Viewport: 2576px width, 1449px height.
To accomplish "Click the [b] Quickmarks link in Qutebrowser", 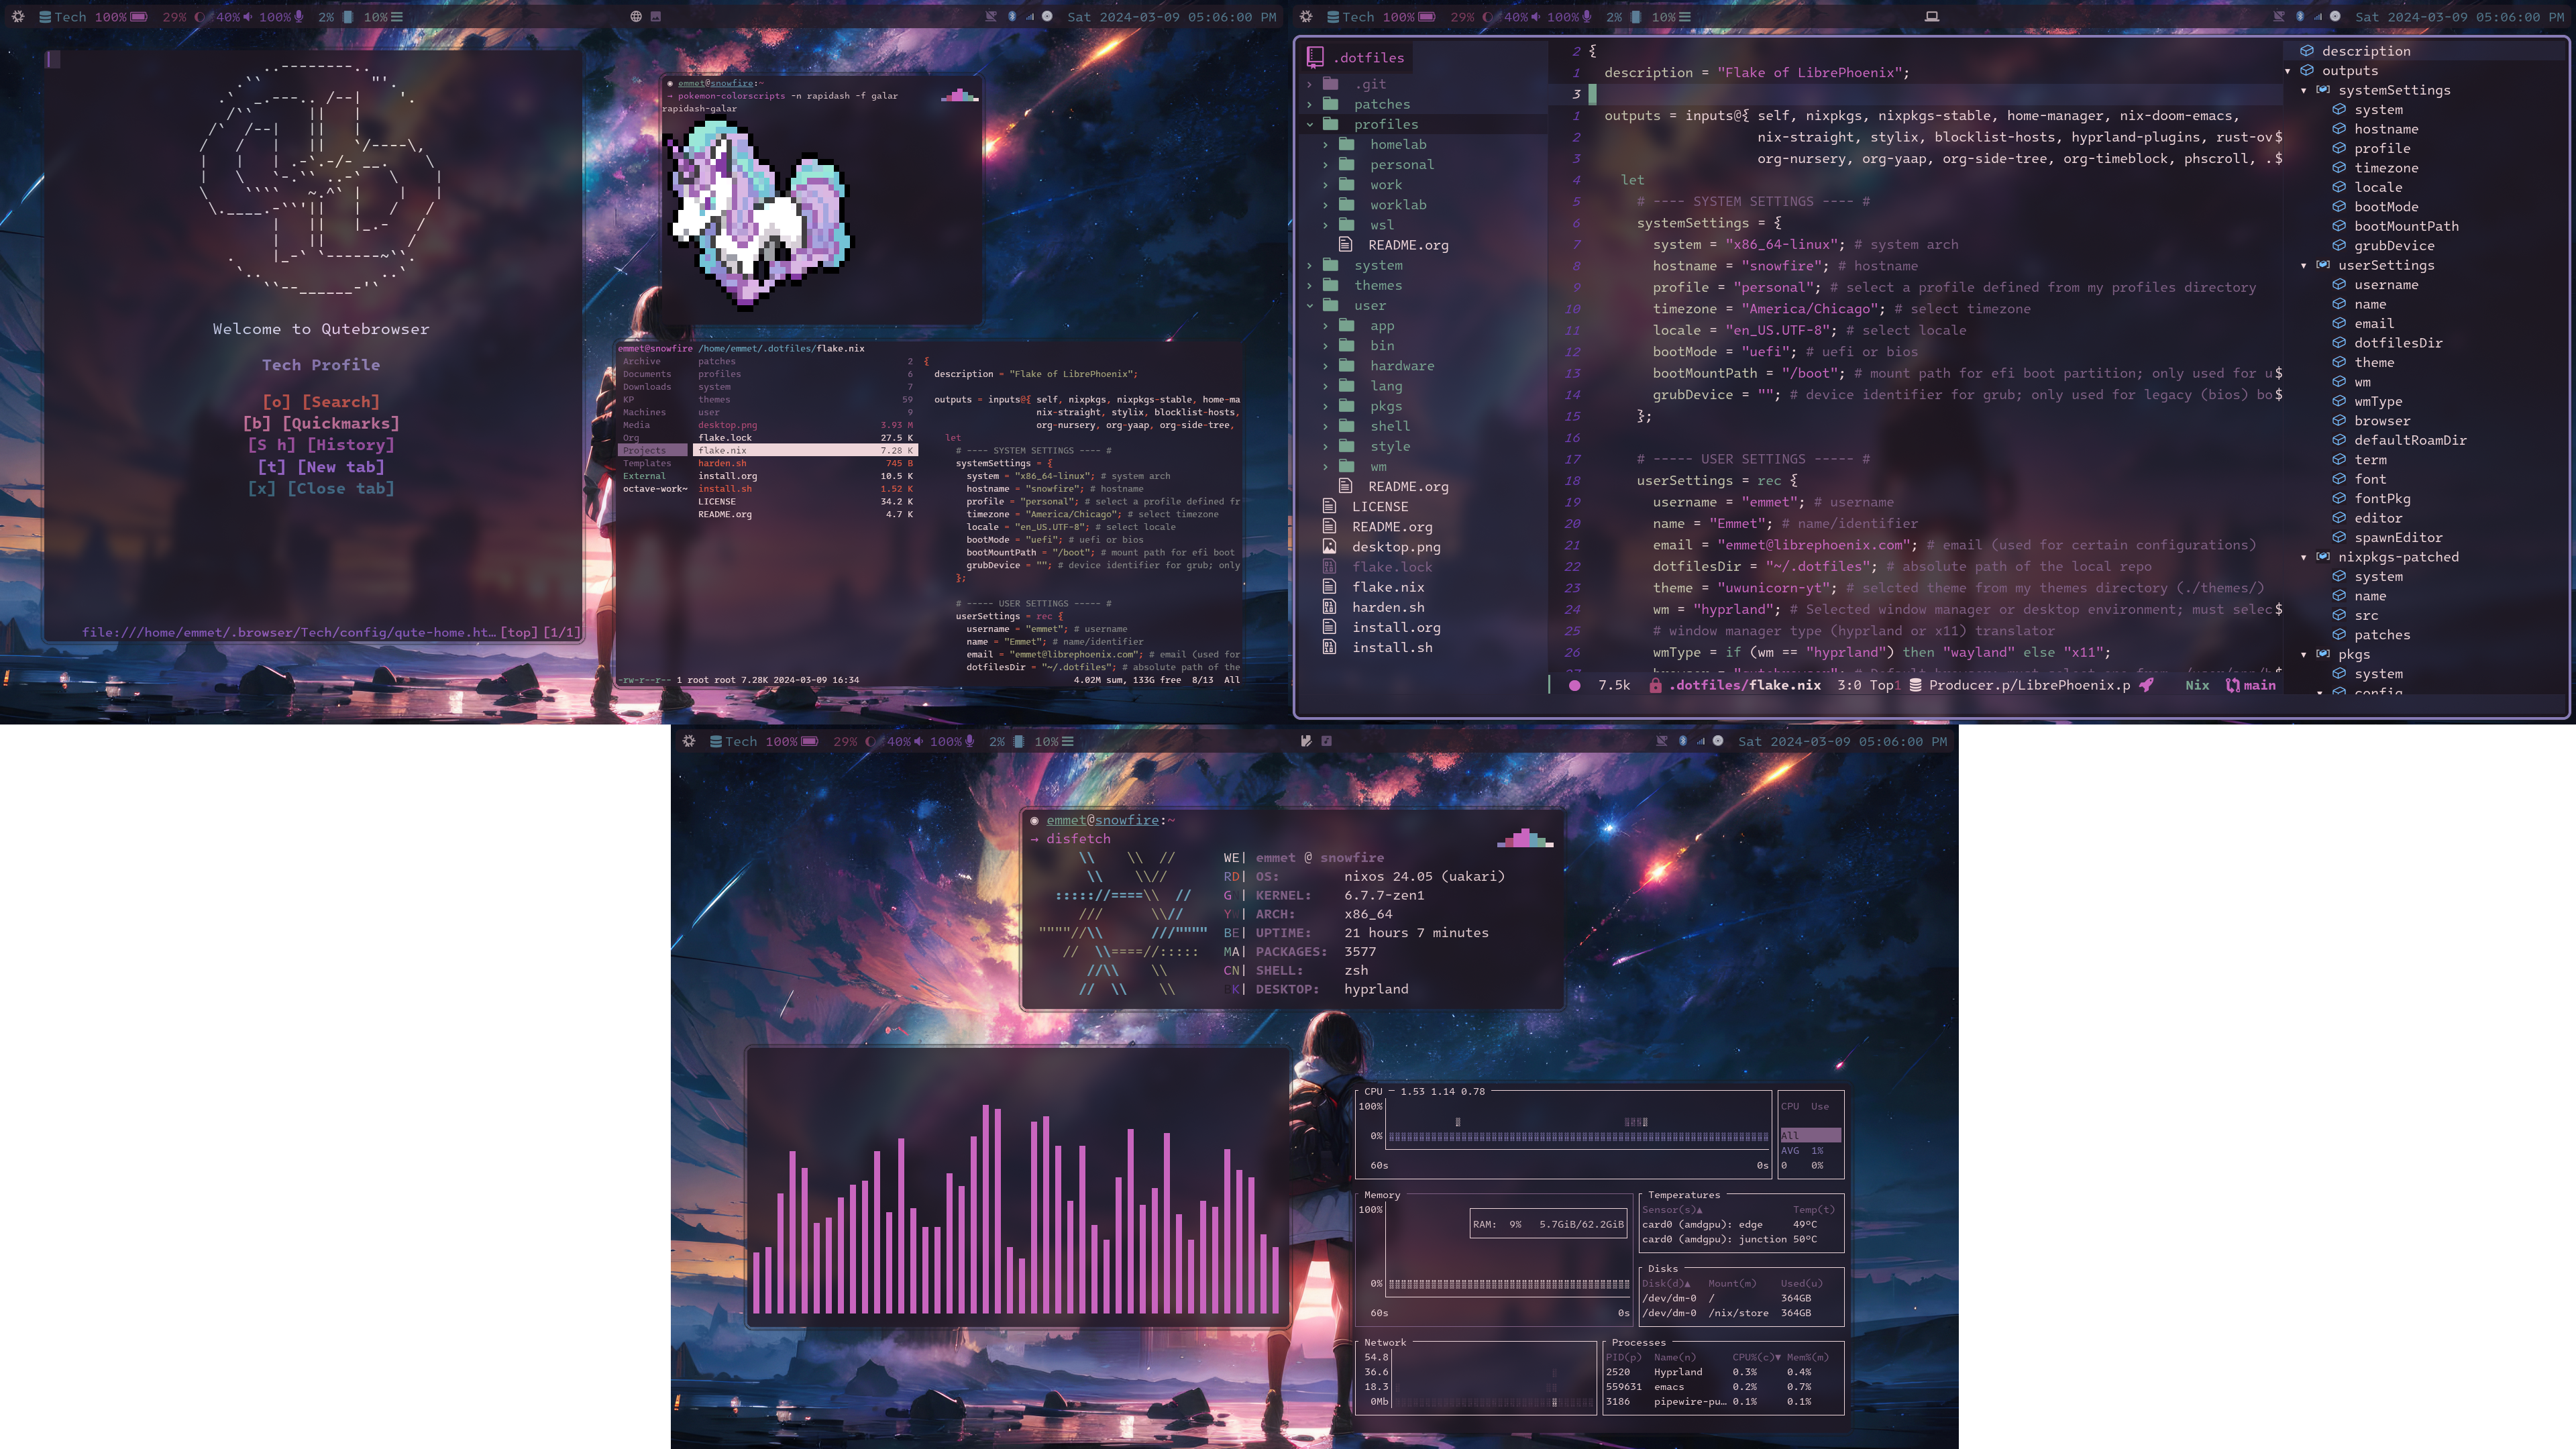I will [320, 423].
